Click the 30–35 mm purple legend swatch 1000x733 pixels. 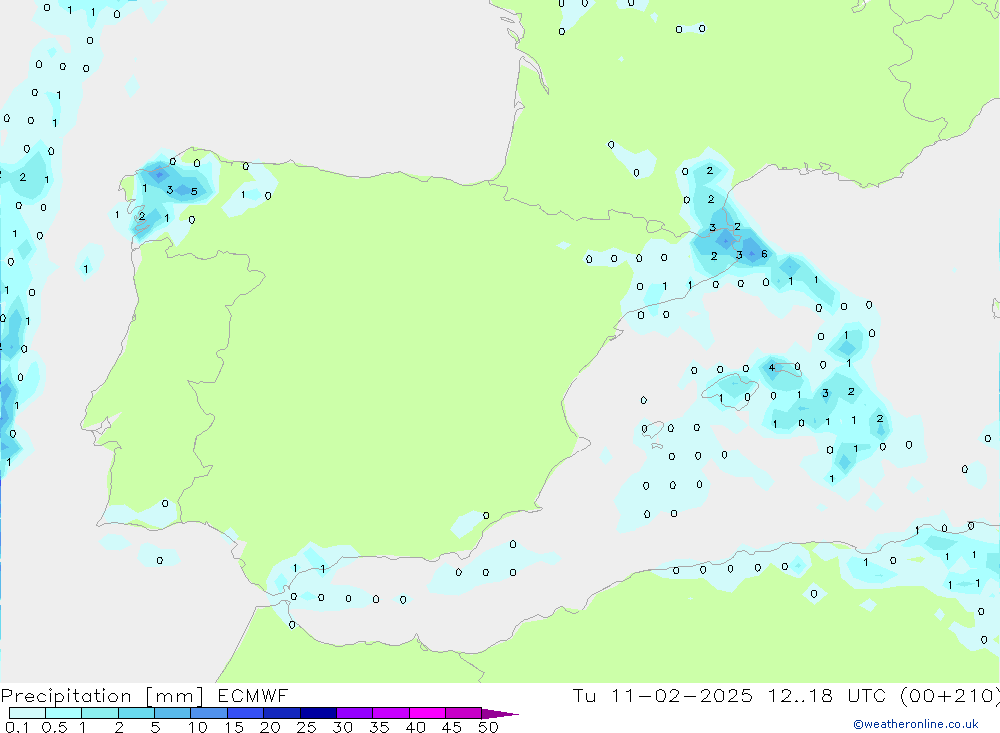(x=354, y=713)
